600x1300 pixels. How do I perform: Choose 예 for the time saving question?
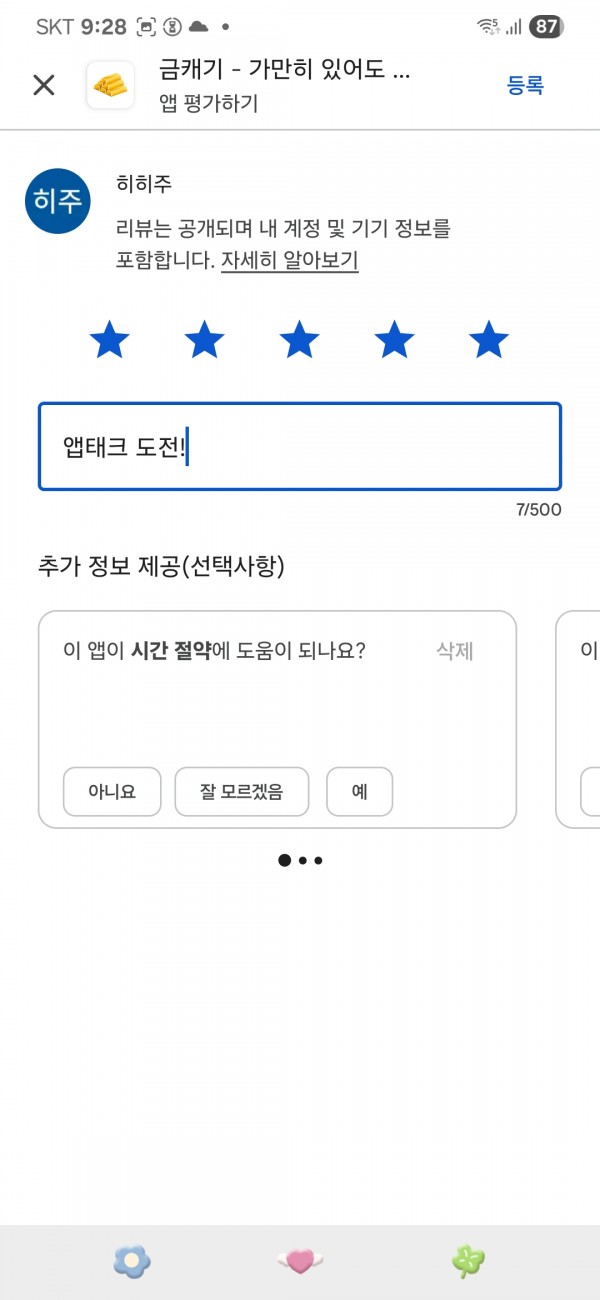tap(360, 792)
